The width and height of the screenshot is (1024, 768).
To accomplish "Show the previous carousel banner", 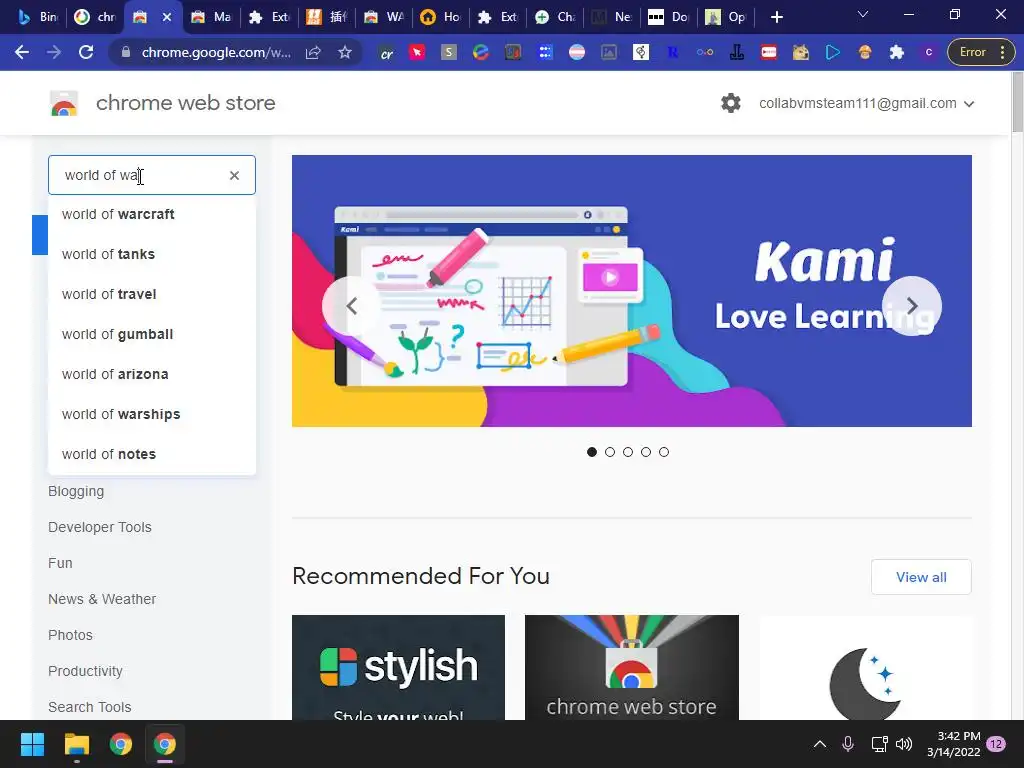I will point(351,306).
